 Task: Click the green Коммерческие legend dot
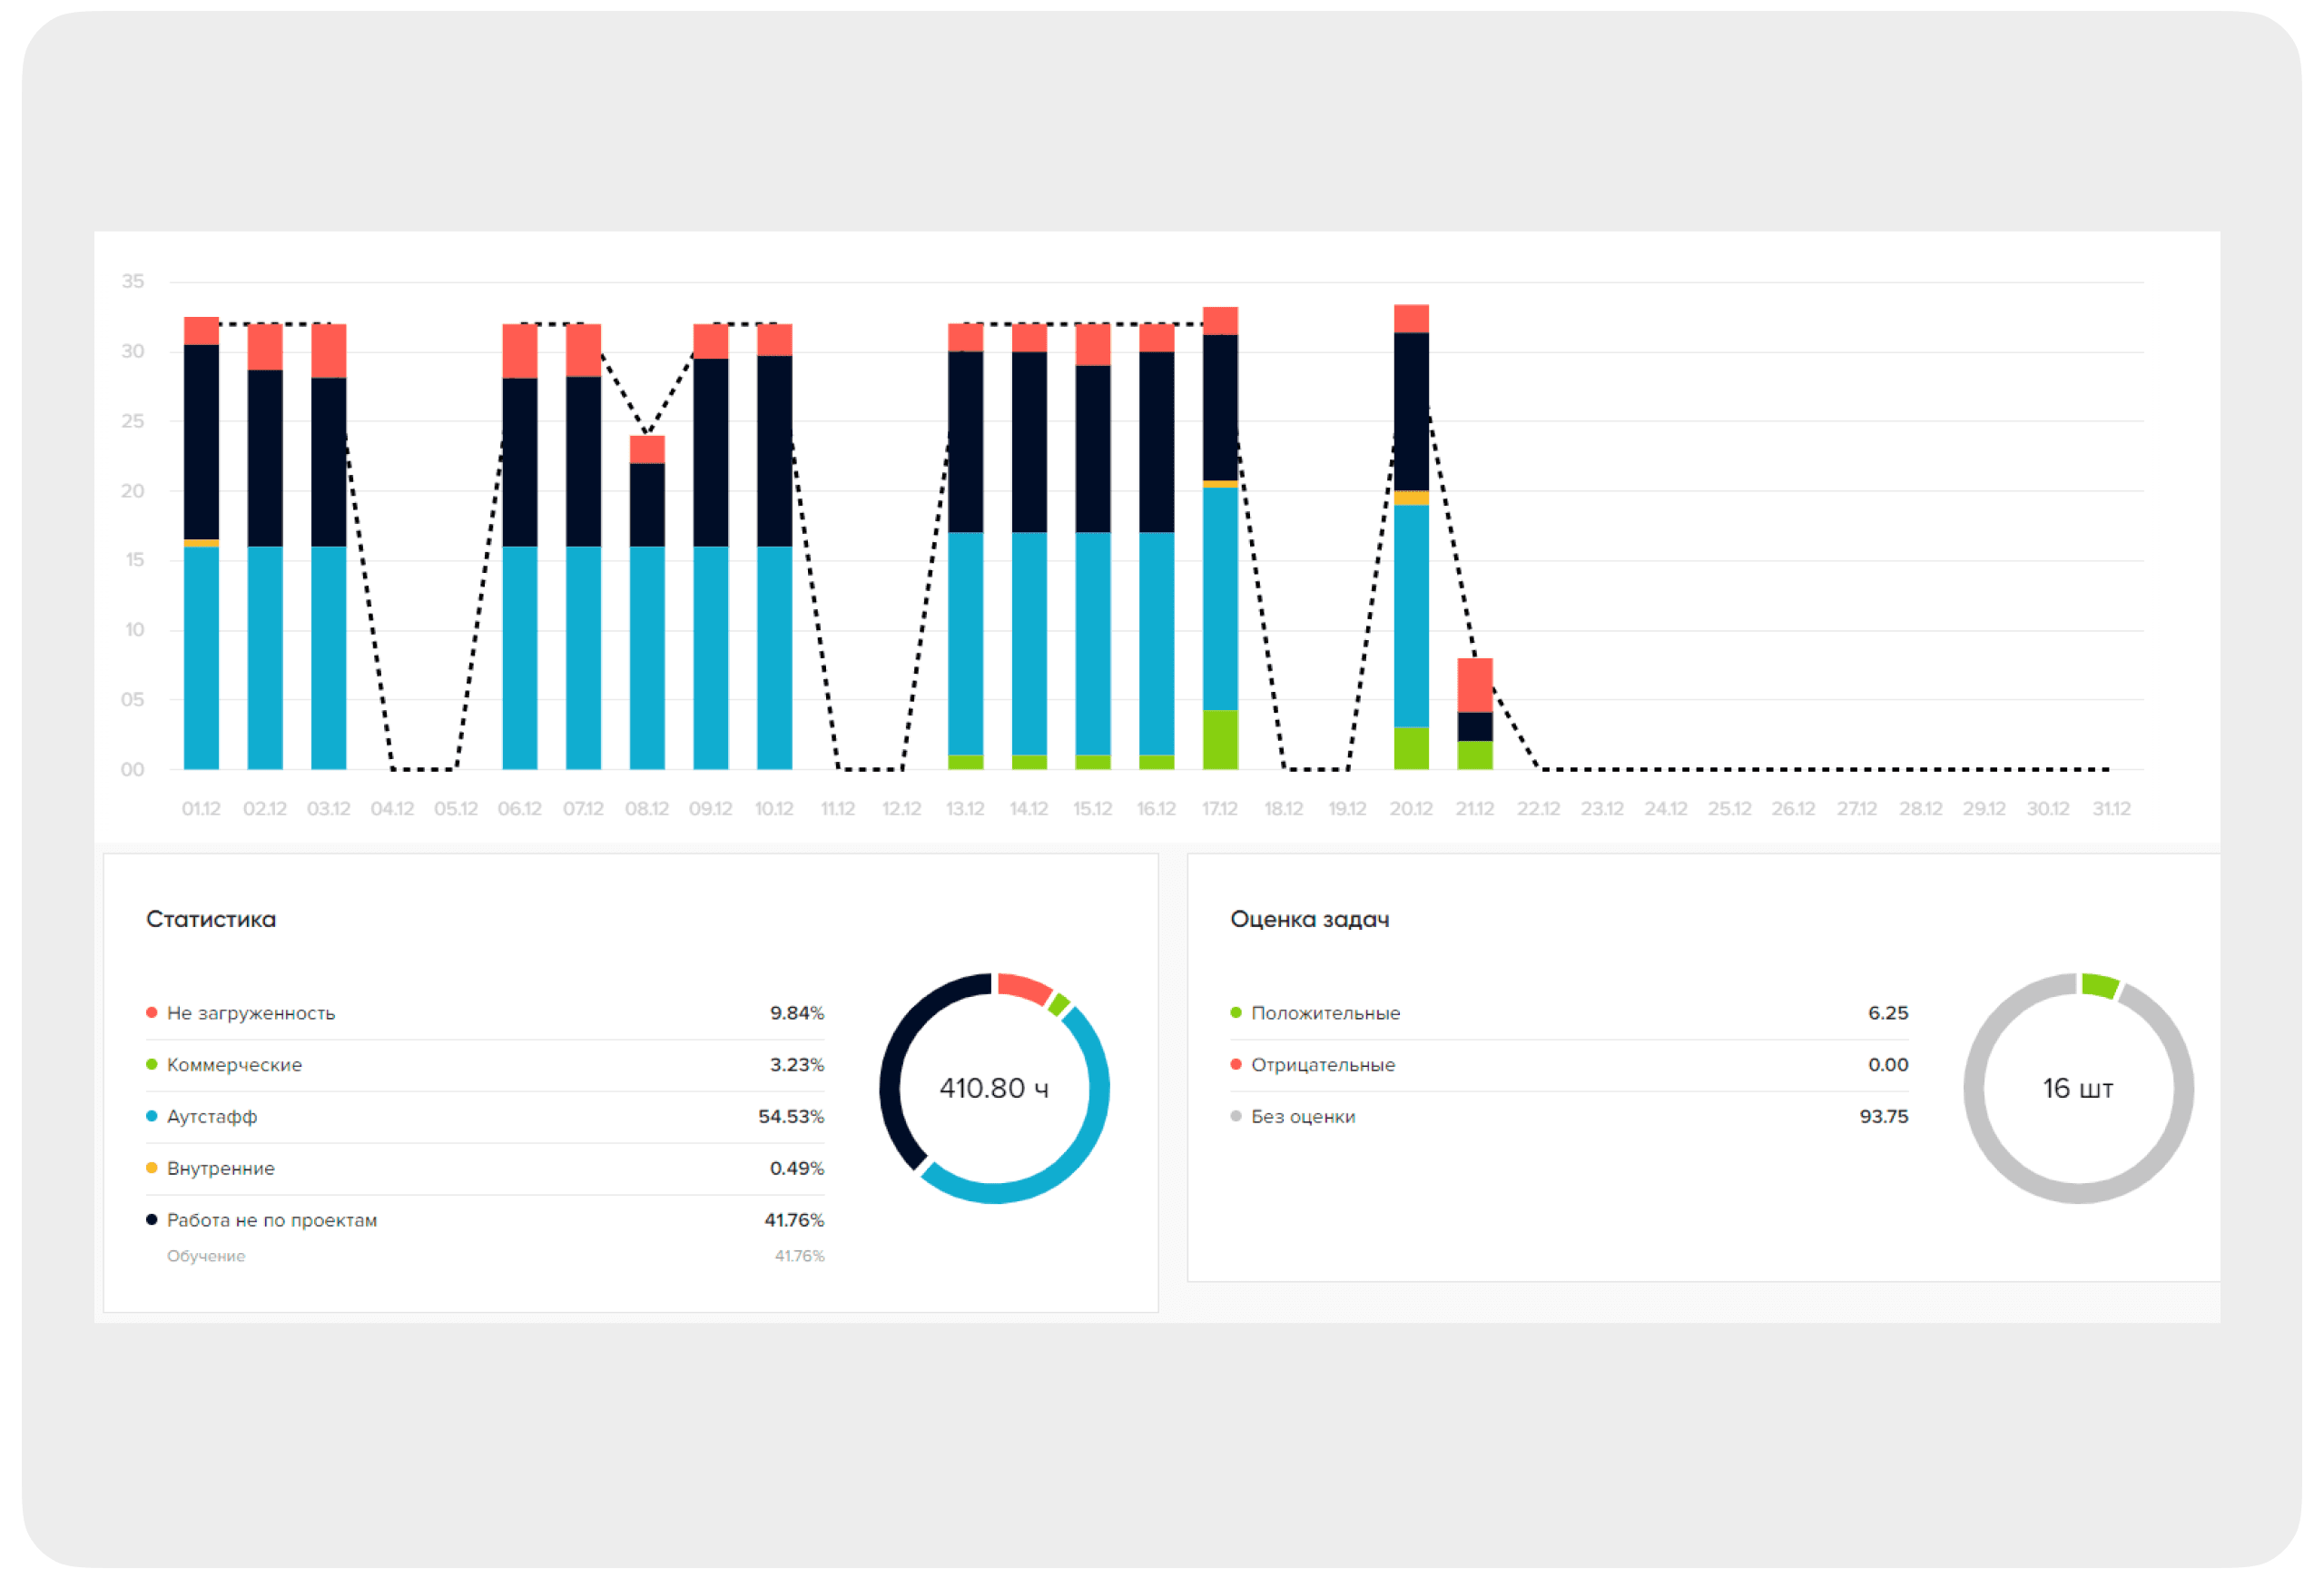151,1065
